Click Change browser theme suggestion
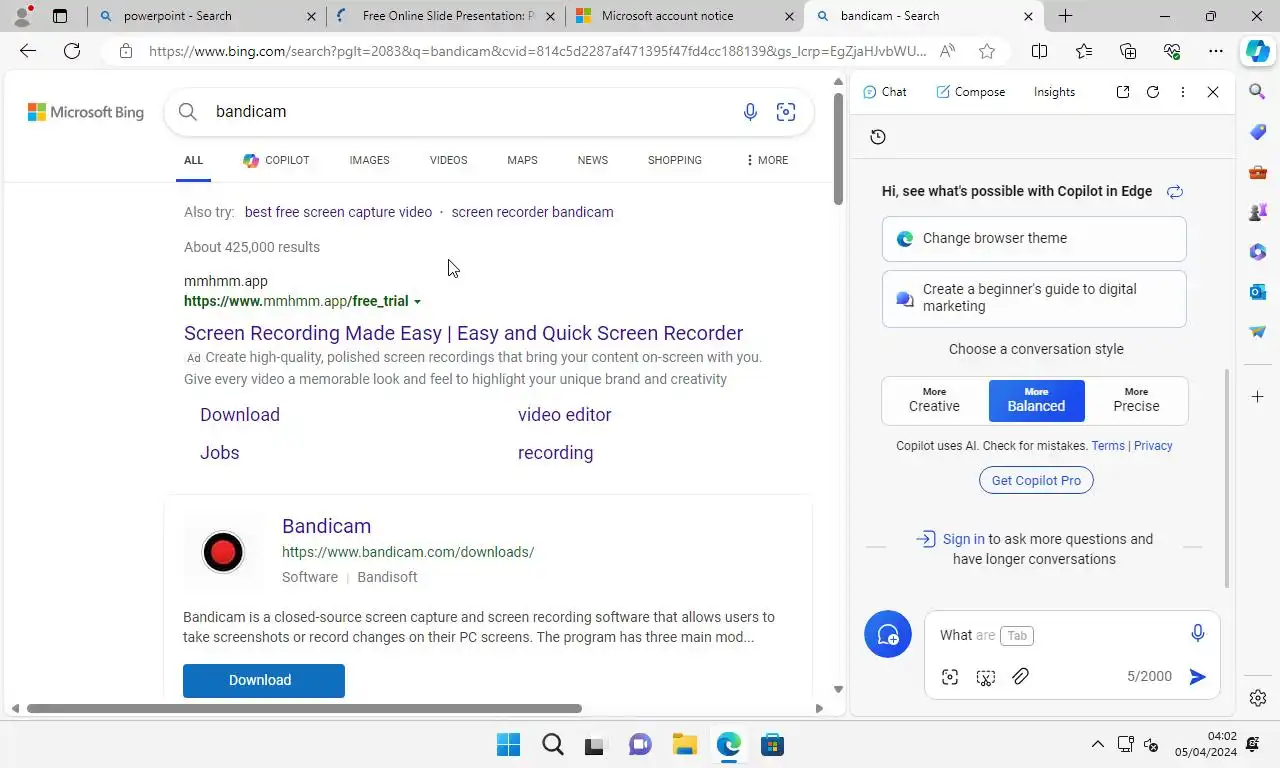The image size is (1280, 768). [x=1034, y=239]
